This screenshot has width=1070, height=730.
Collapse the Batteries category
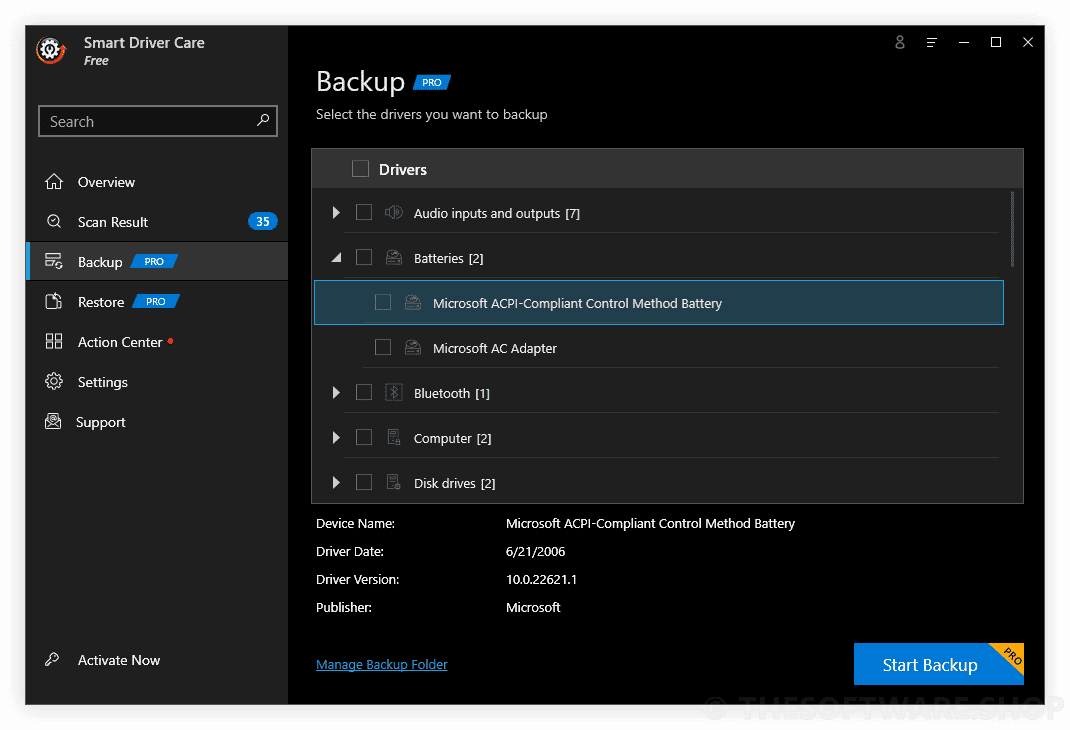tap(336, 258)
